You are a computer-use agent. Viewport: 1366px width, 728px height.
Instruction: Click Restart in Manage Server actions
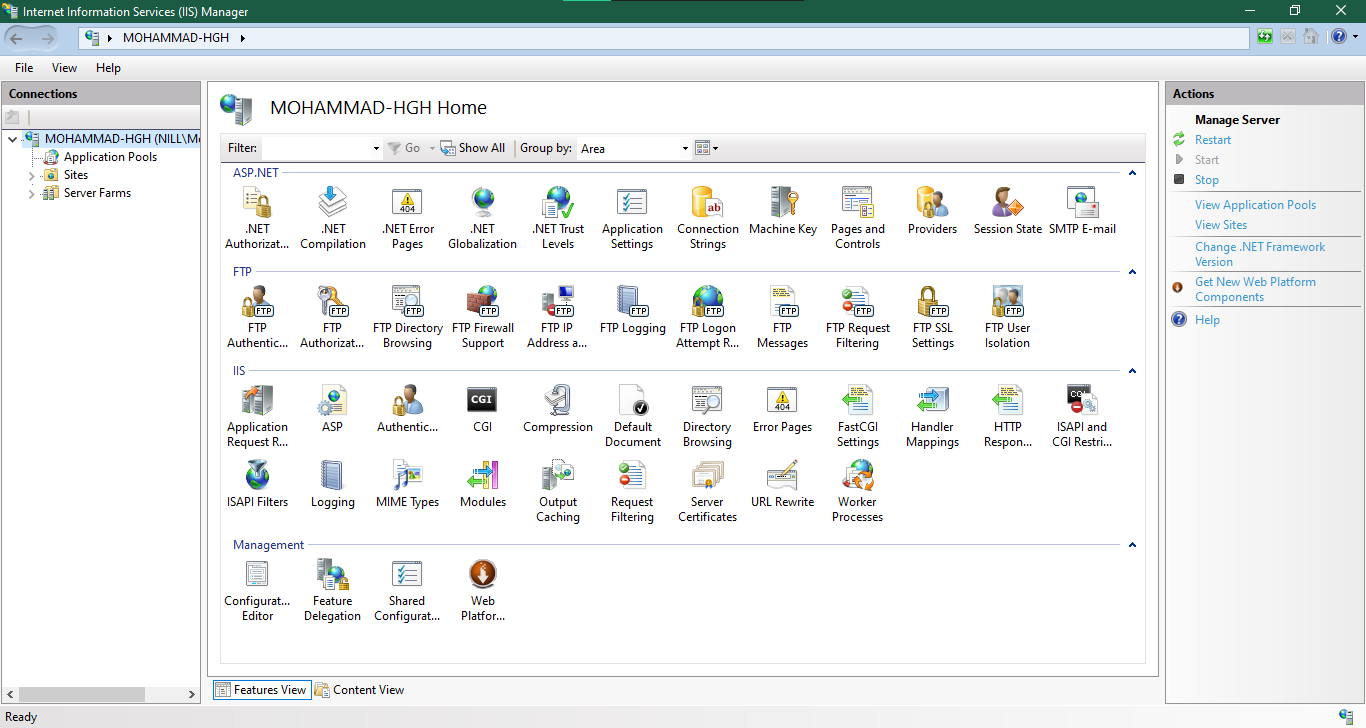1213,140
